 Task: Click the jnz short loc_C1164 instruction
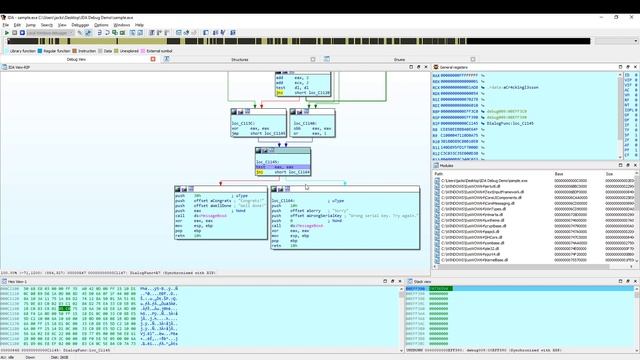tap(282, 172)
